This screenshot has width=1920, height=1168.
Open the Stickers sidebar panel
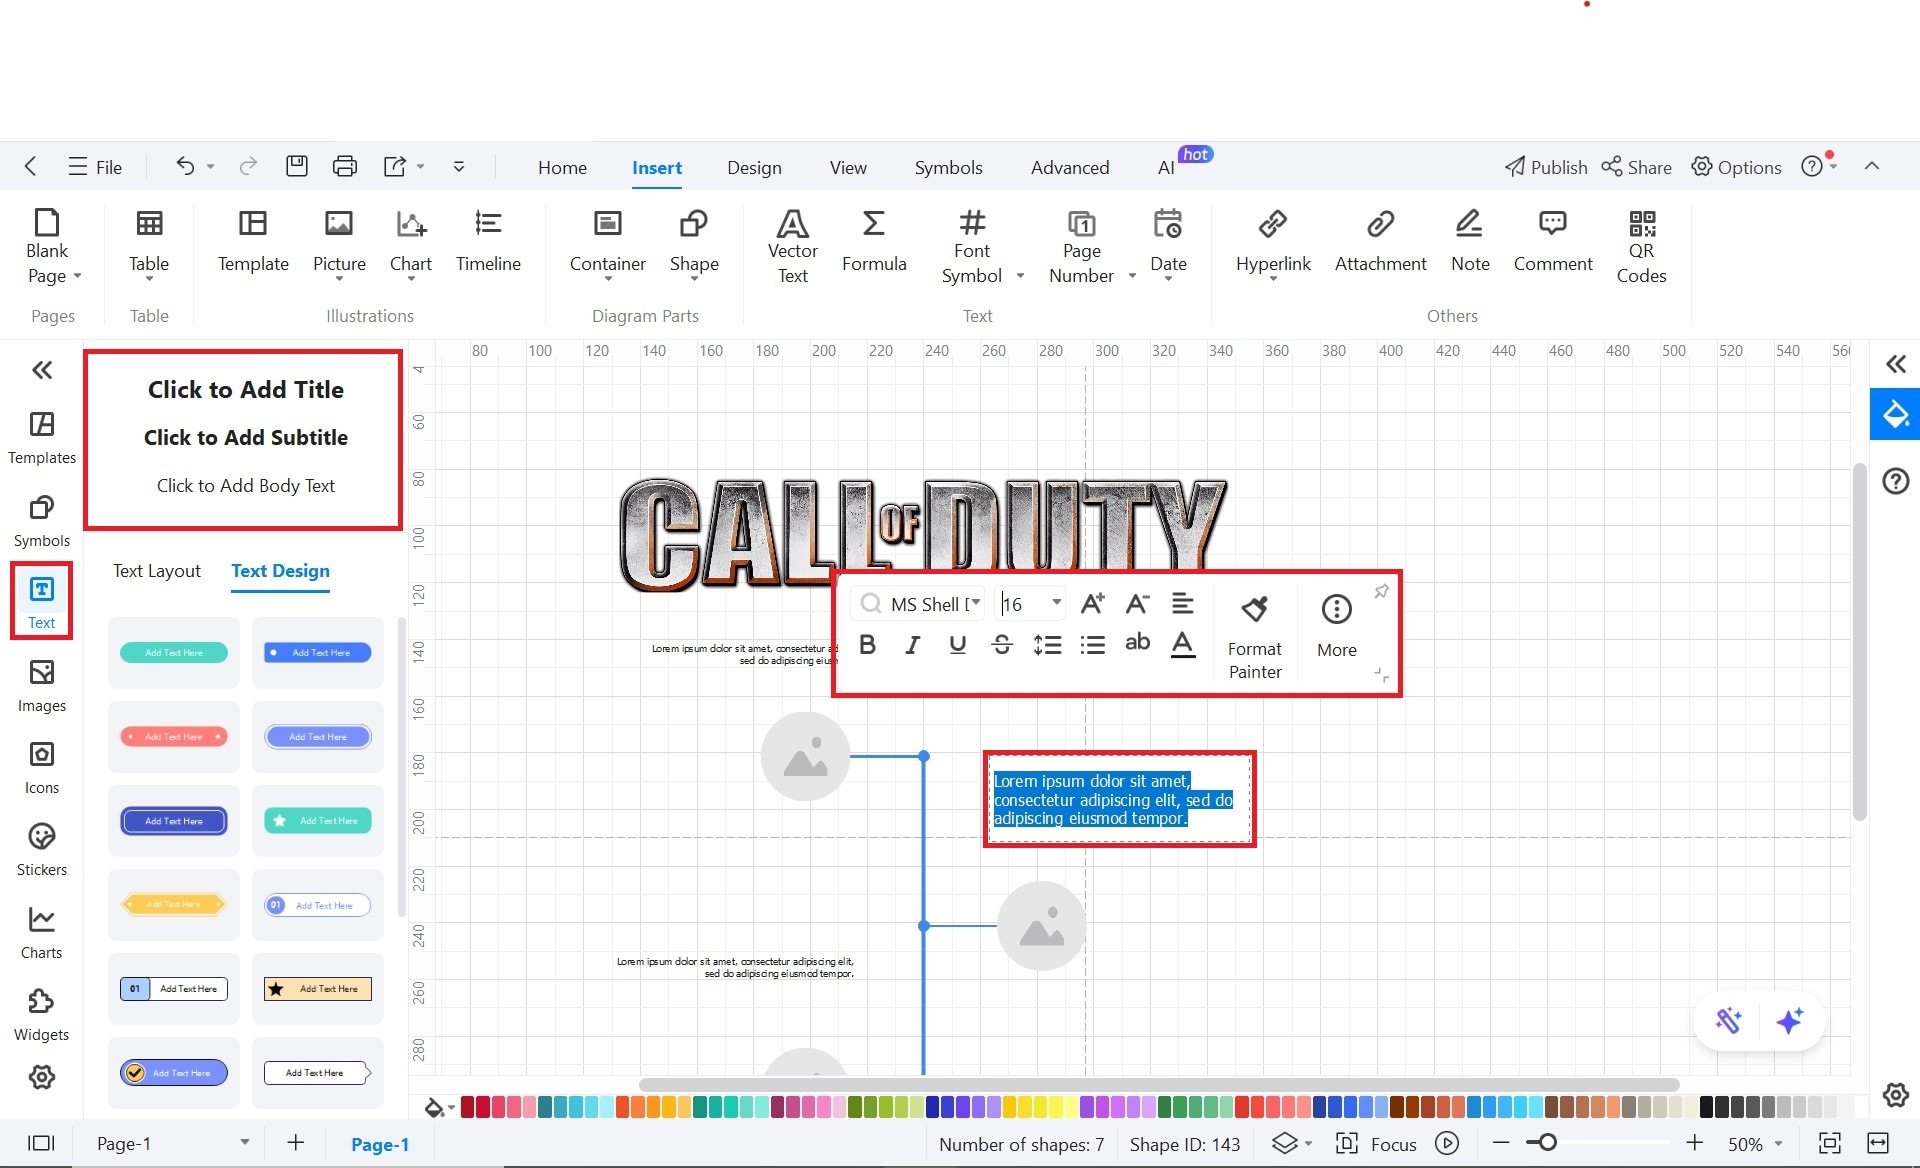pyautogui.click(x=42, y=850)
